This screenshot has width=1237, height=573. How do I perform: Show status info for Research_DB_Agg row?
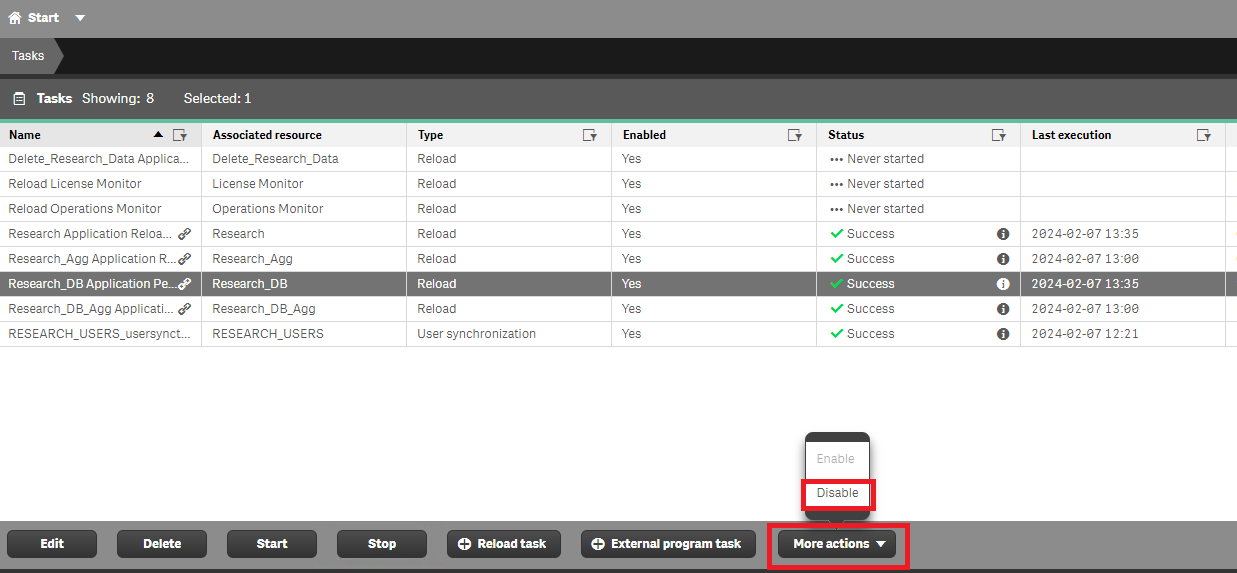[x=1003, y=309]
